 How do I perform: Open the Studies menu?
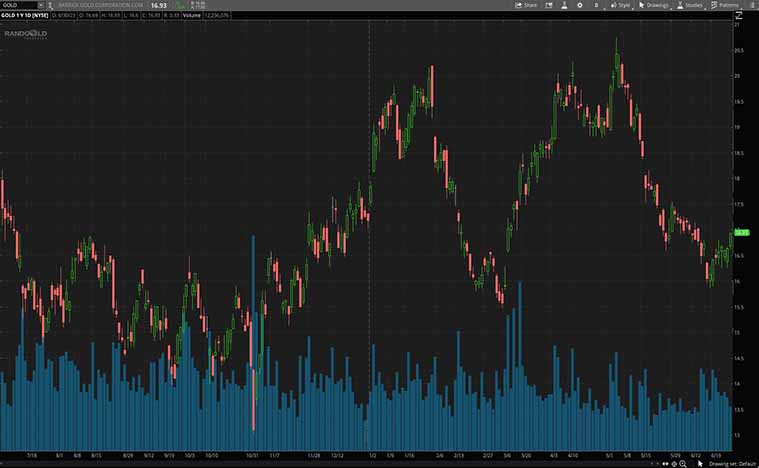[690, 5]
